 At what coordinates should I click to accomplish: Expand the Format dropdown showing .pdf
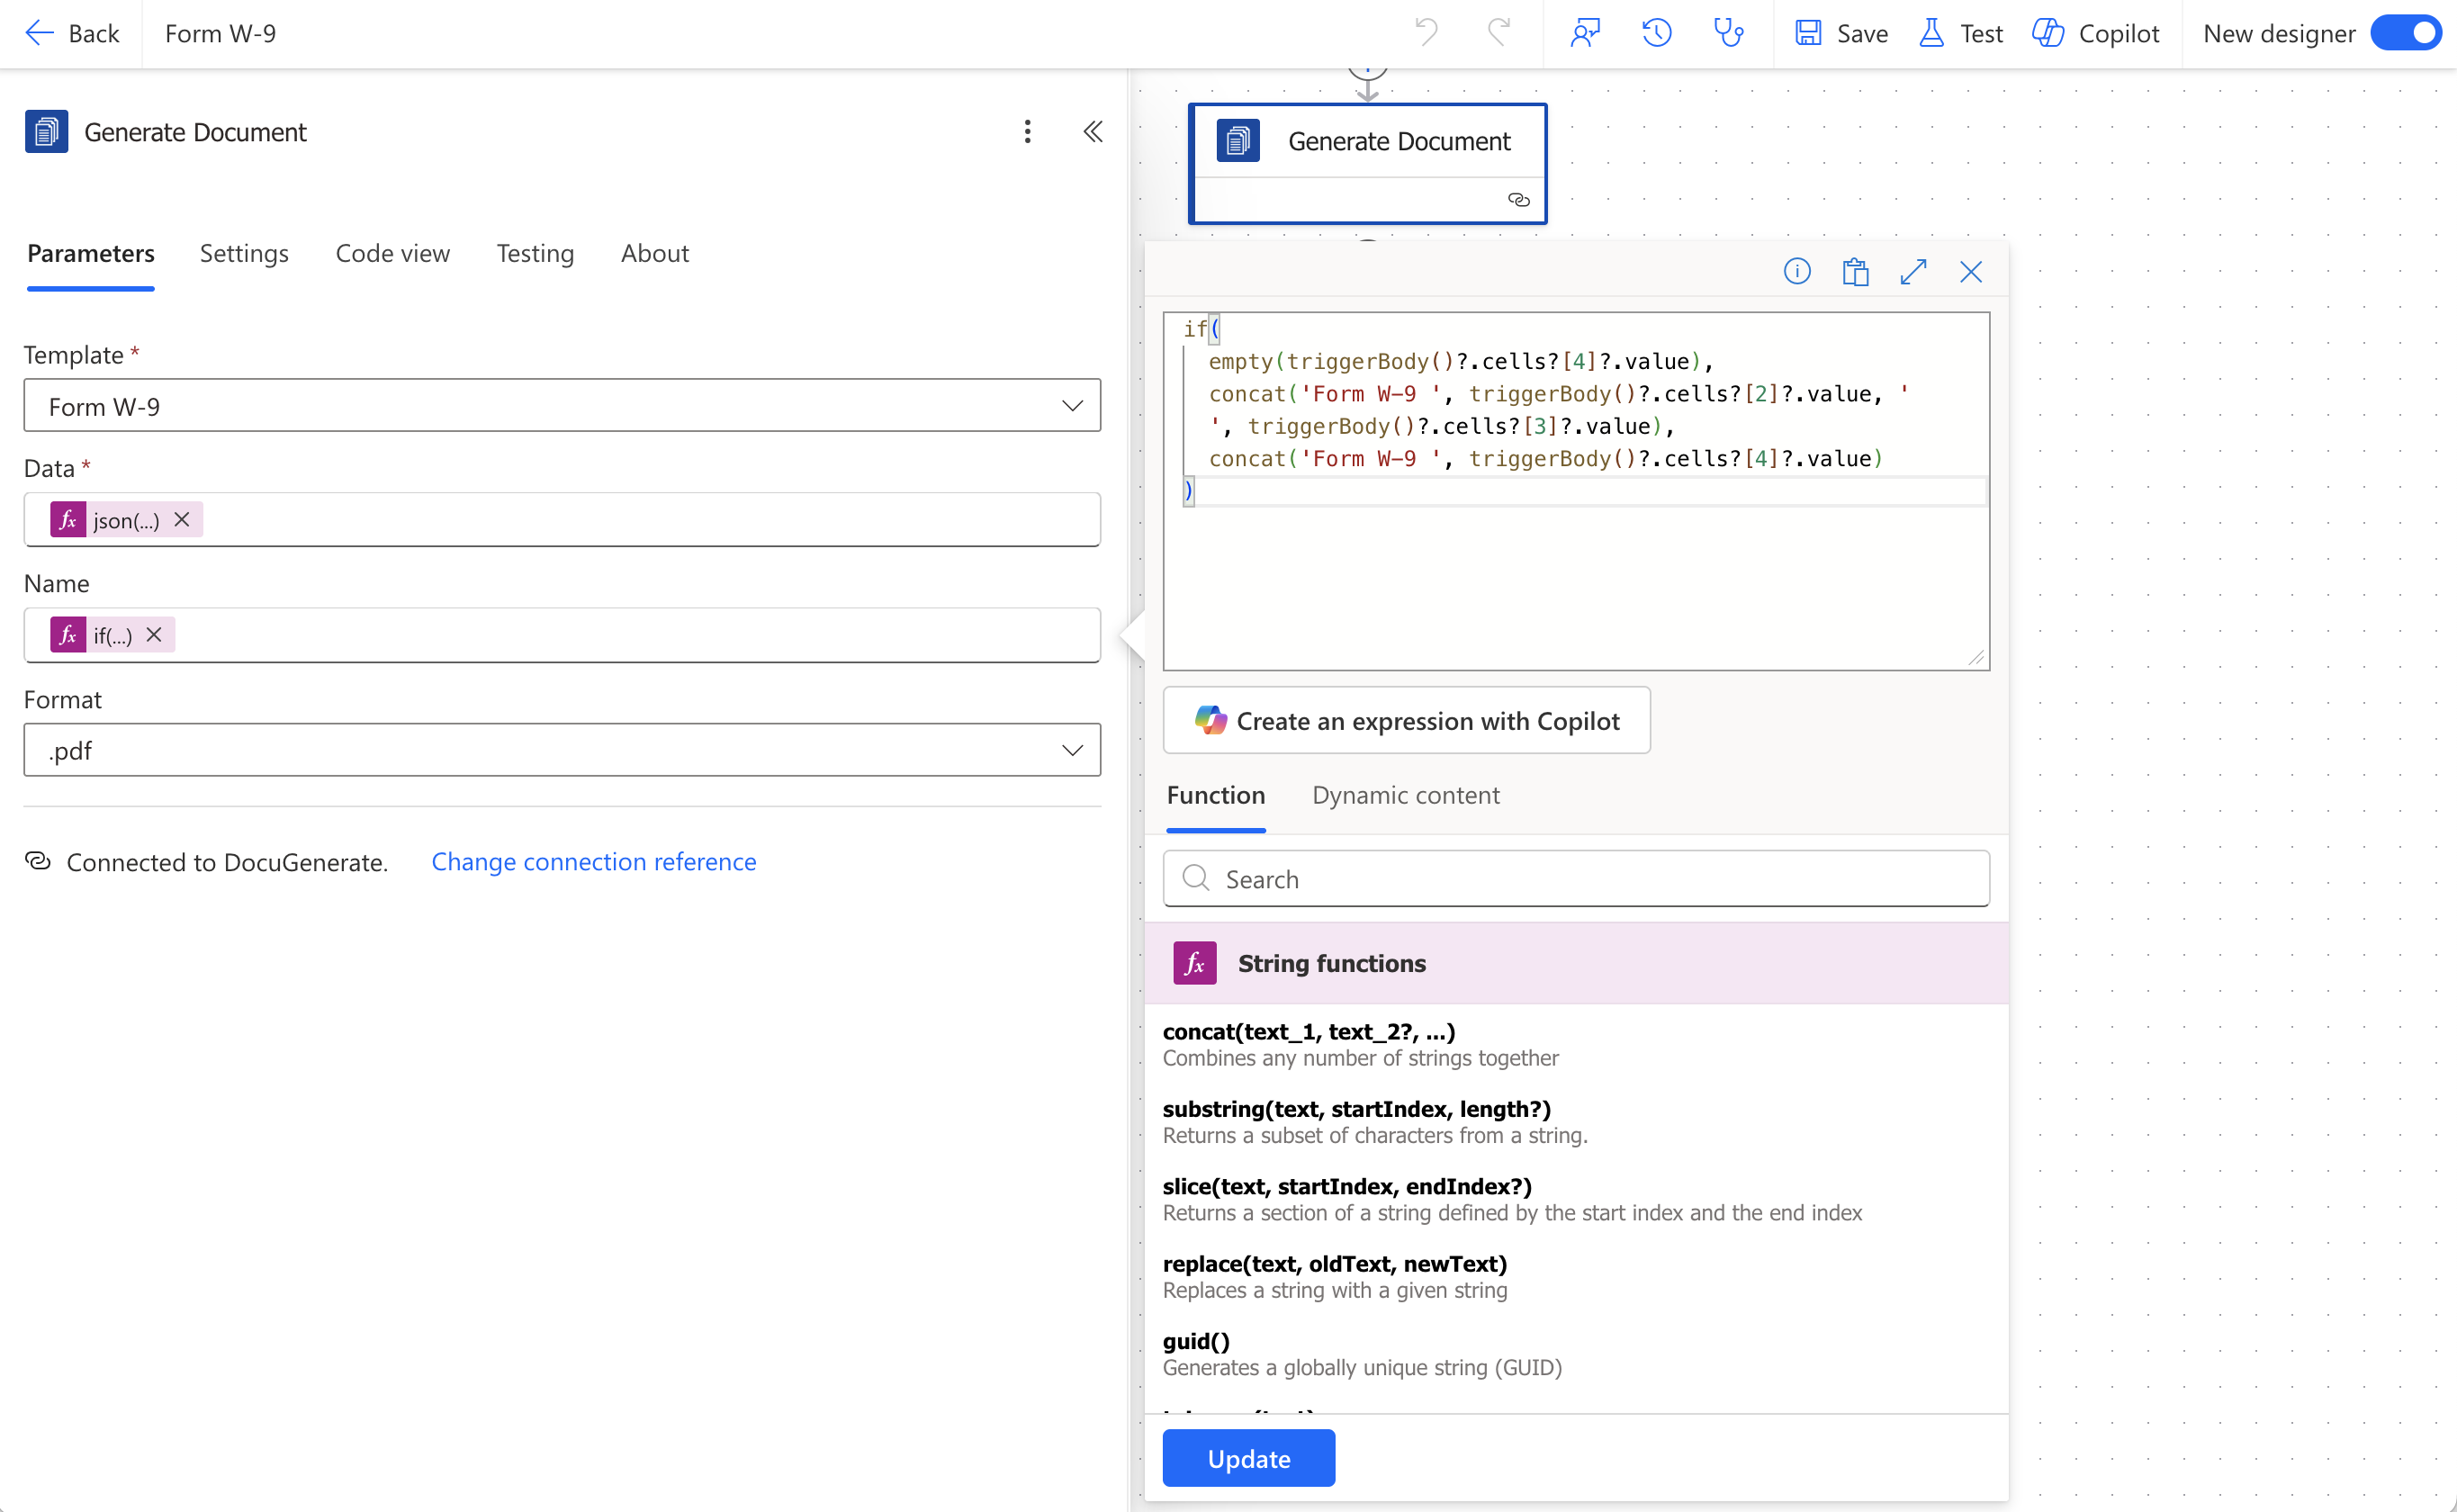(562, 750)
